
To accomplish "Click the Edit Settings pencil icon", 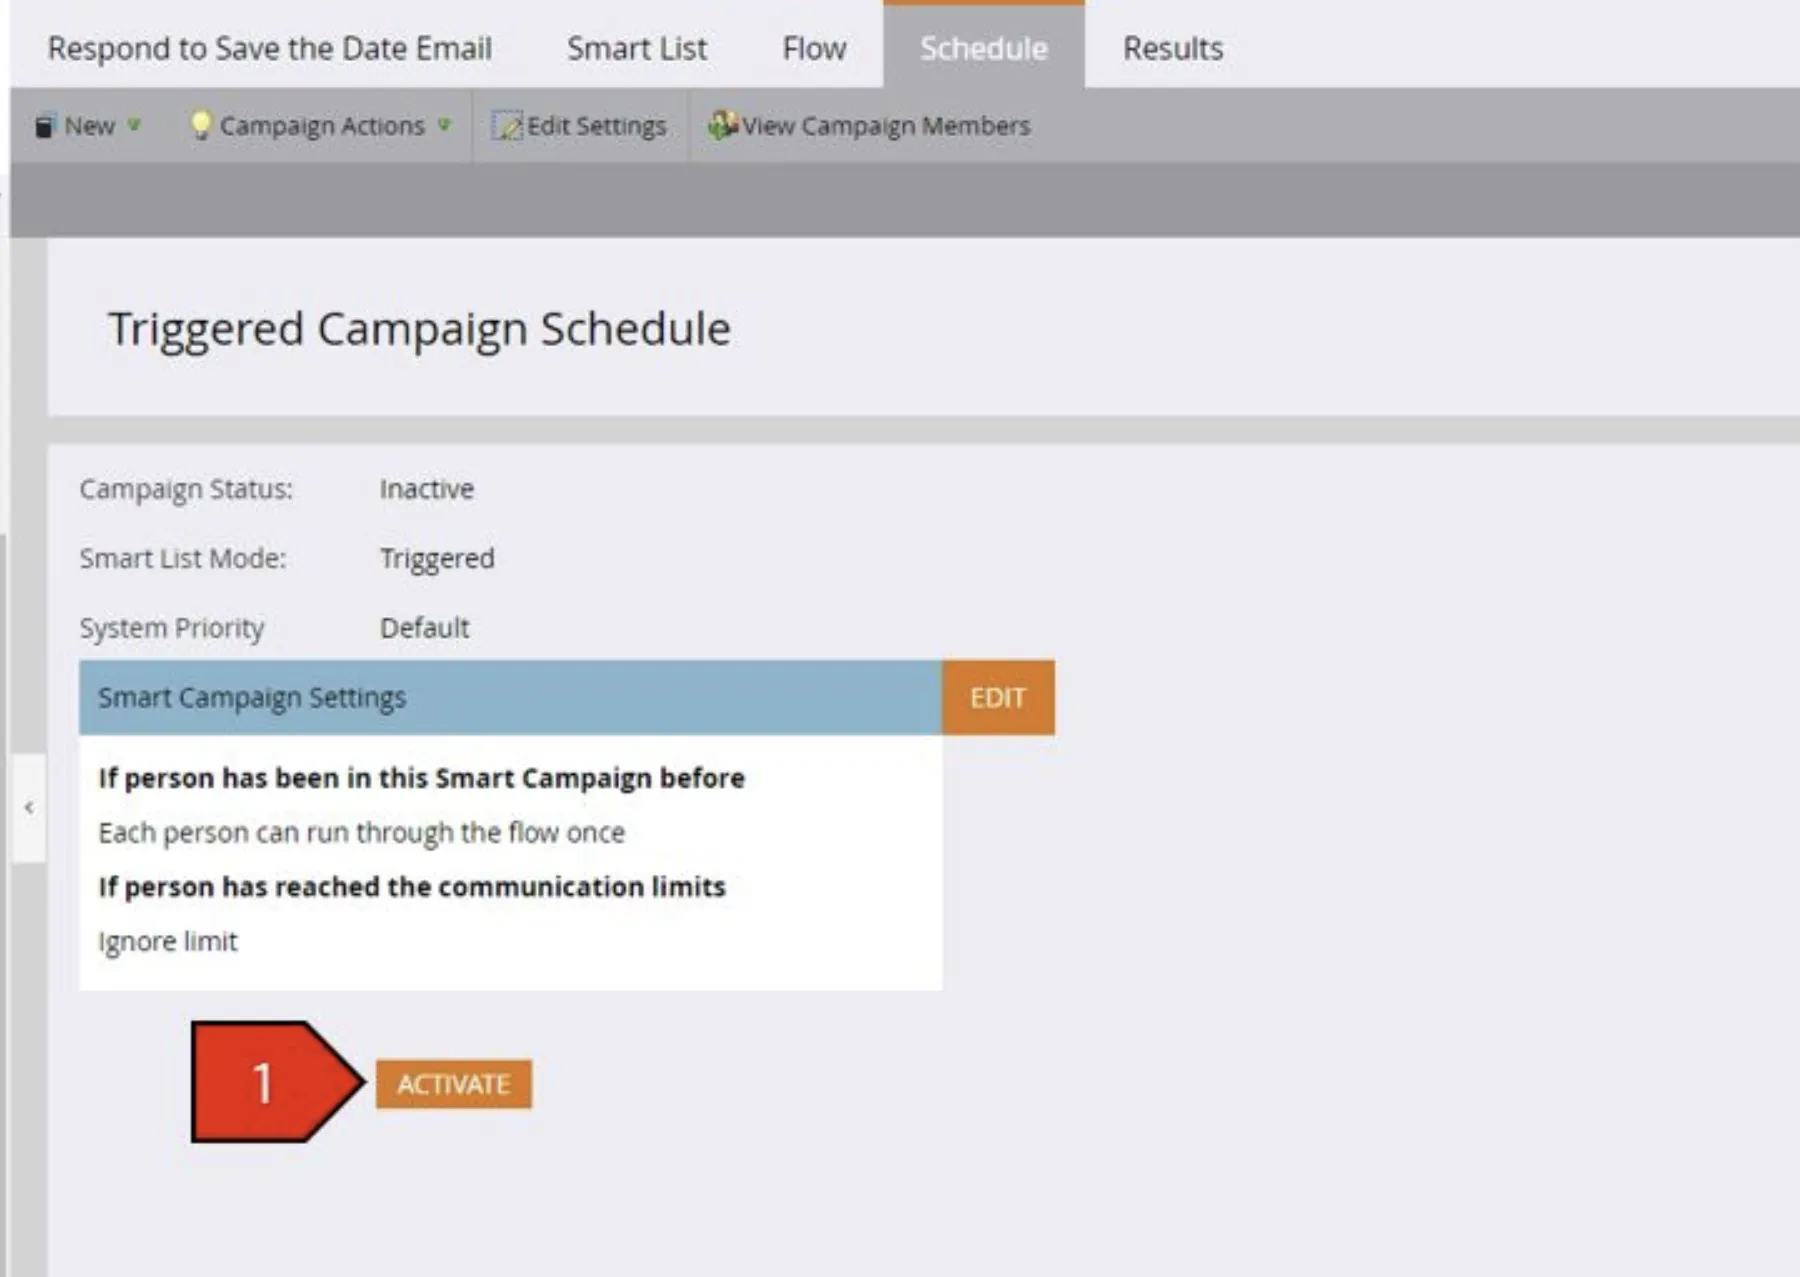I will click(x=507, y=126).
